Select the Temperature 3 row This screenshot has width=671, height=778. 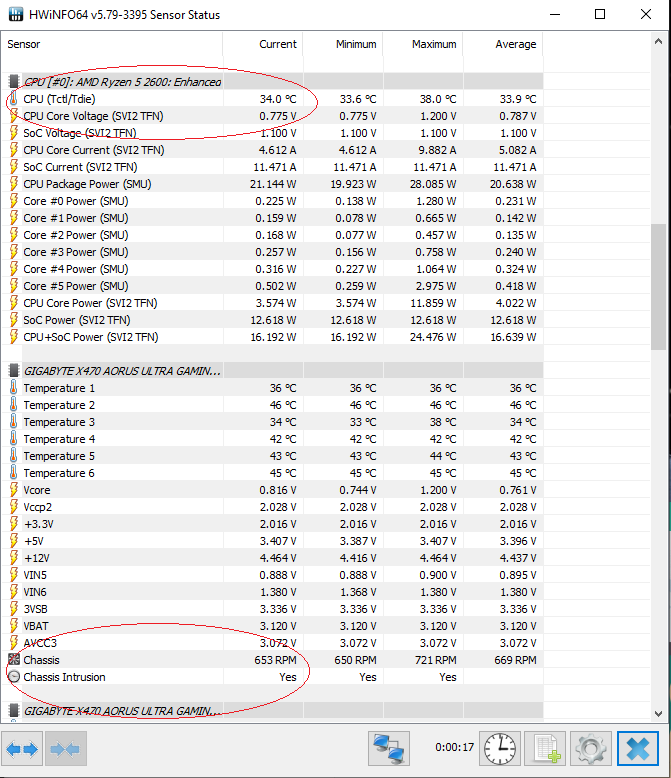click(x=272, y=422)
